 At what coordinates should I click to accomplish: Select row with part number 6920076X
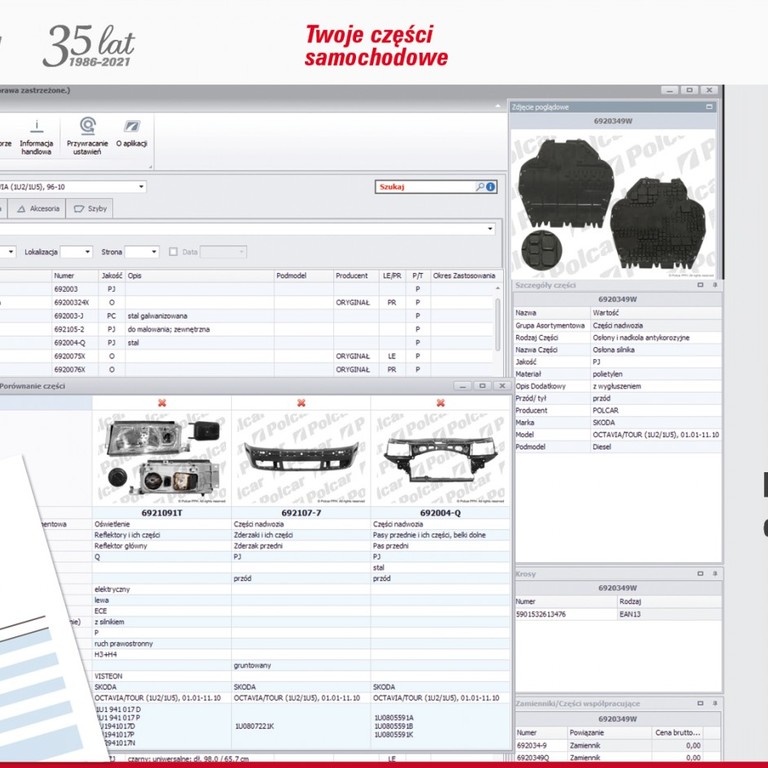coord(247,369)
